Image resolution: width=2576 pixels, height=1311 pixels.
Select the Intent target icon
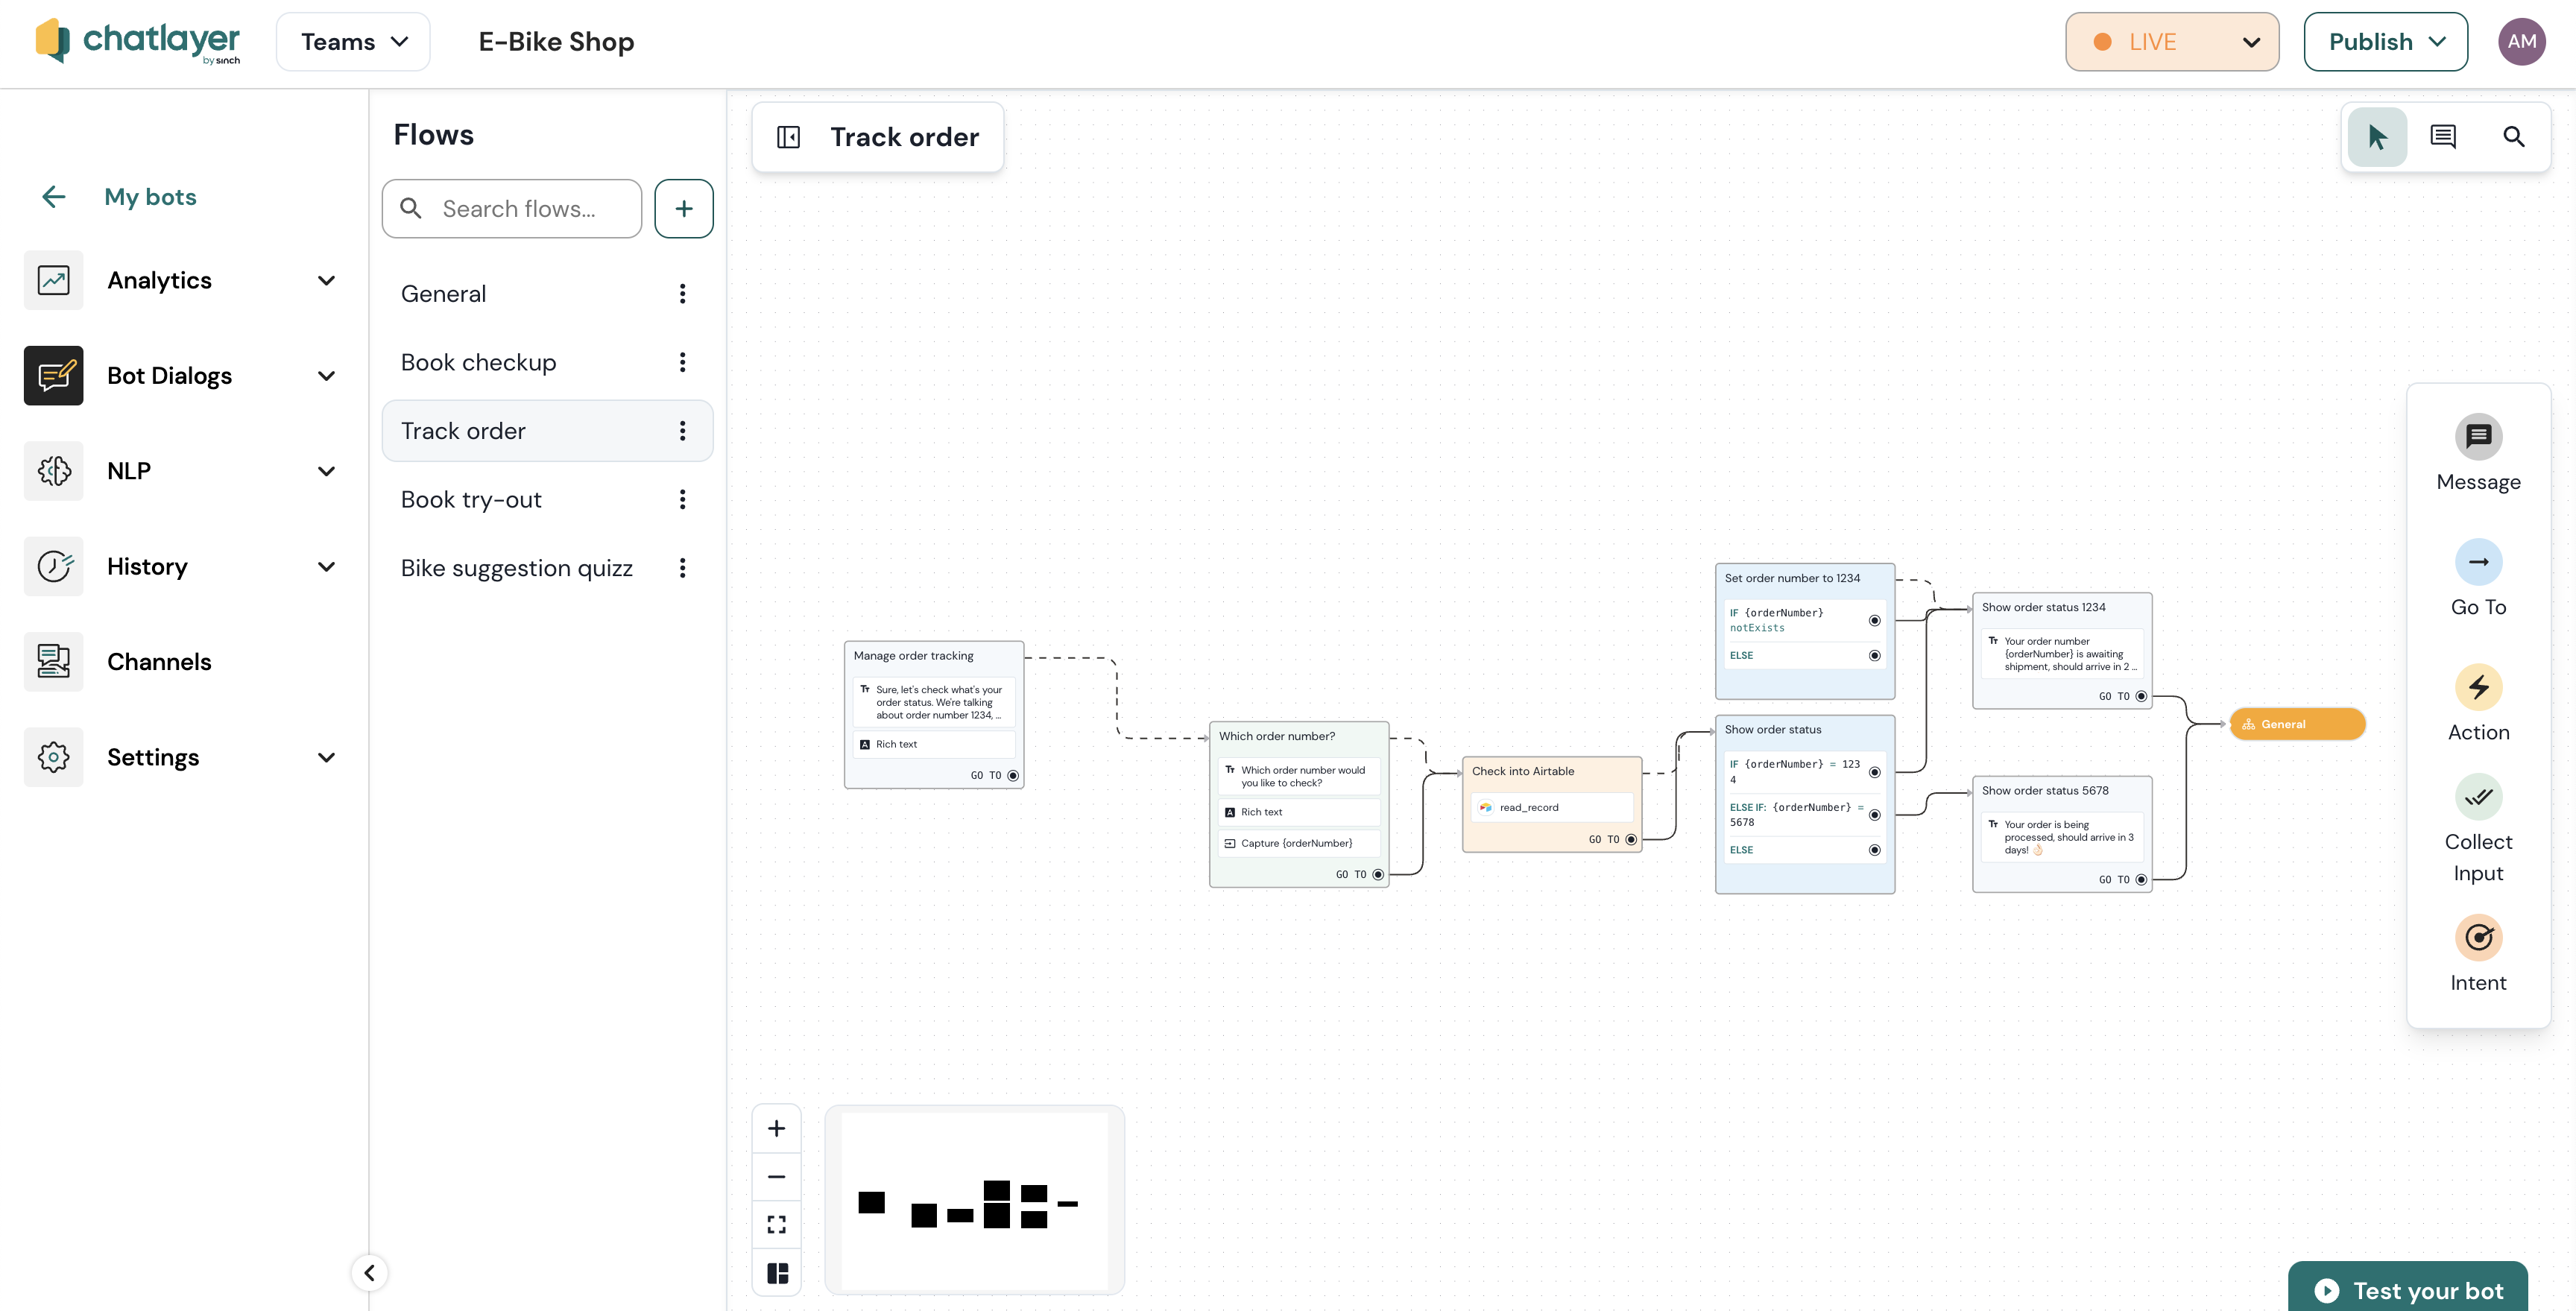(2478, 937)
